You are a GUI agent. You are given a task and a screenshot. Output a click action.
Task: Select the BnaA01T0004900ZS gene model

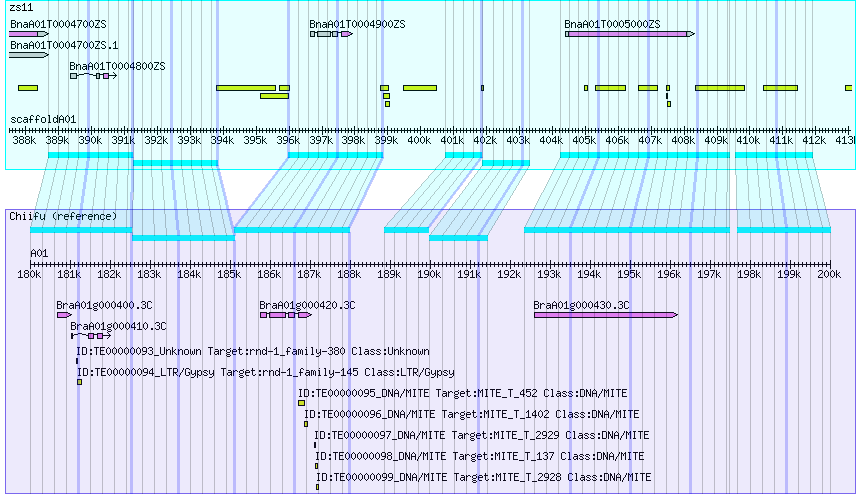pyautogui.click(x=331, y=34)
